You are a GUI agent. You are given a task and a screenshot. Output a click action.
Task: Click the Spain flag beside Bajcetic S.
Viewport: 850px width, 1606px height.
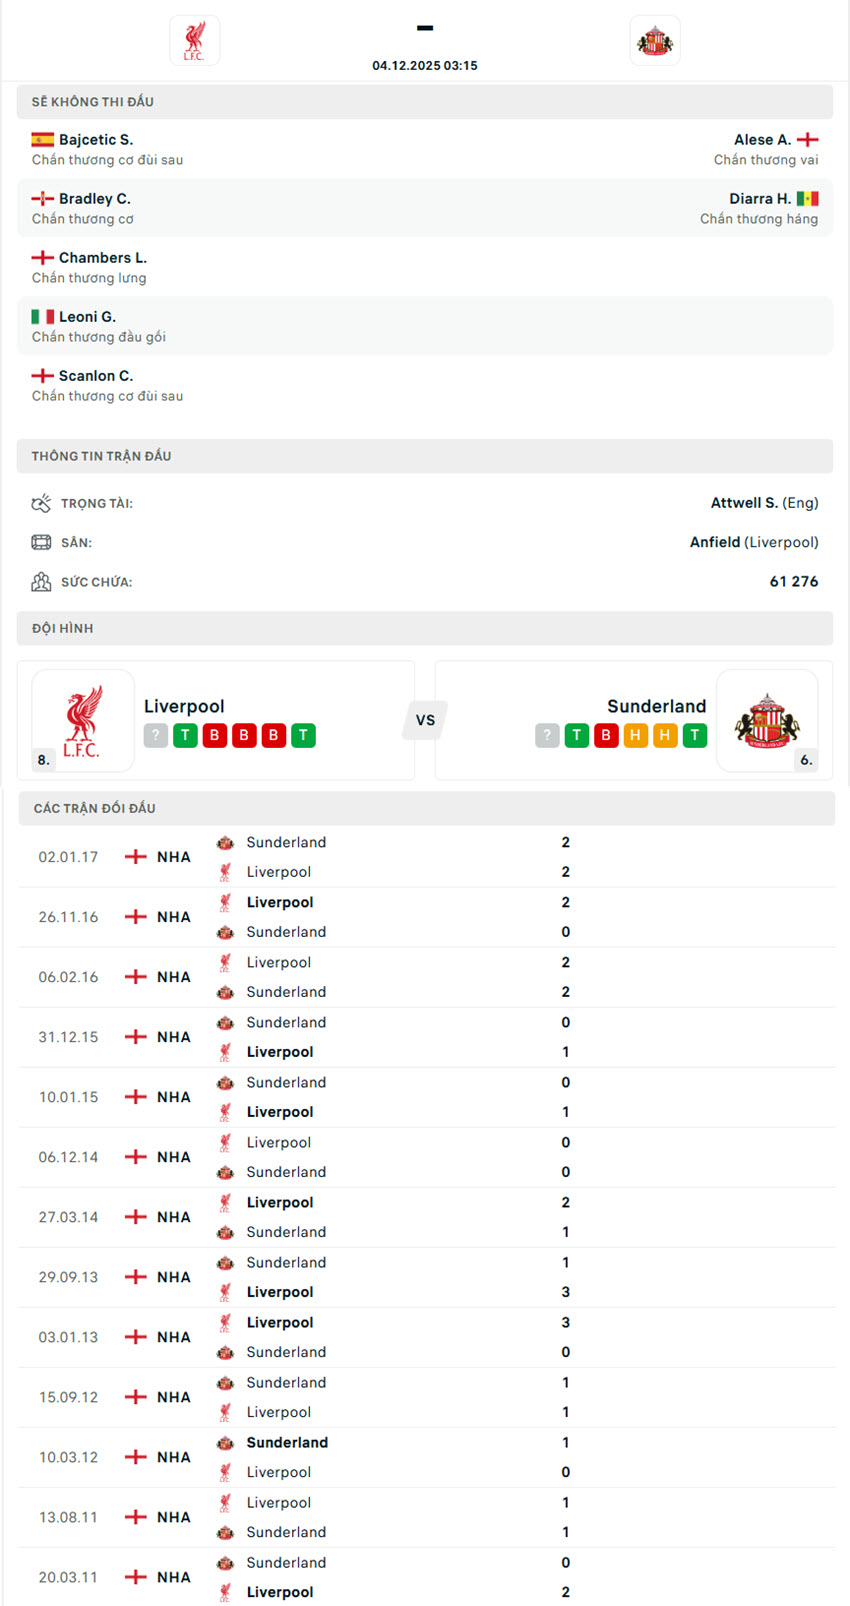point(41,139)
